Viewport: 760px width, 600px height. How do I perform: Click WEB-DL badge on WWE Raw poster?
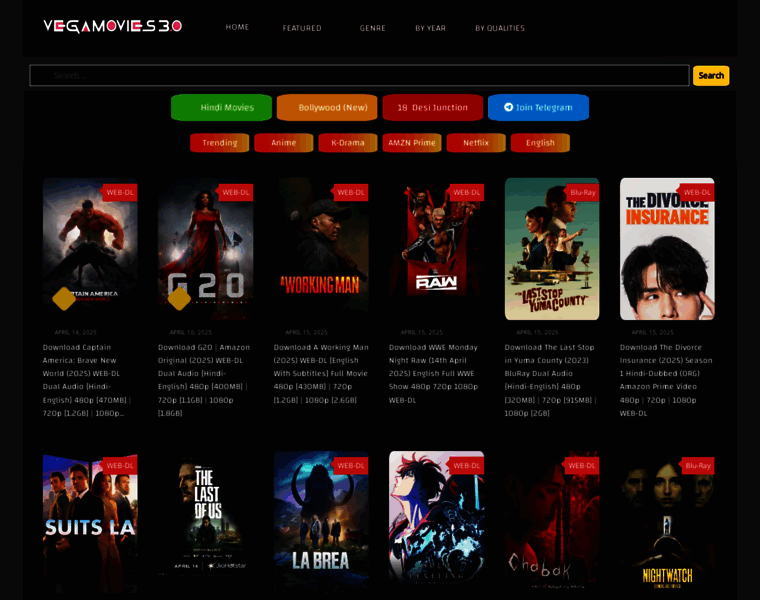coord(466,192)
